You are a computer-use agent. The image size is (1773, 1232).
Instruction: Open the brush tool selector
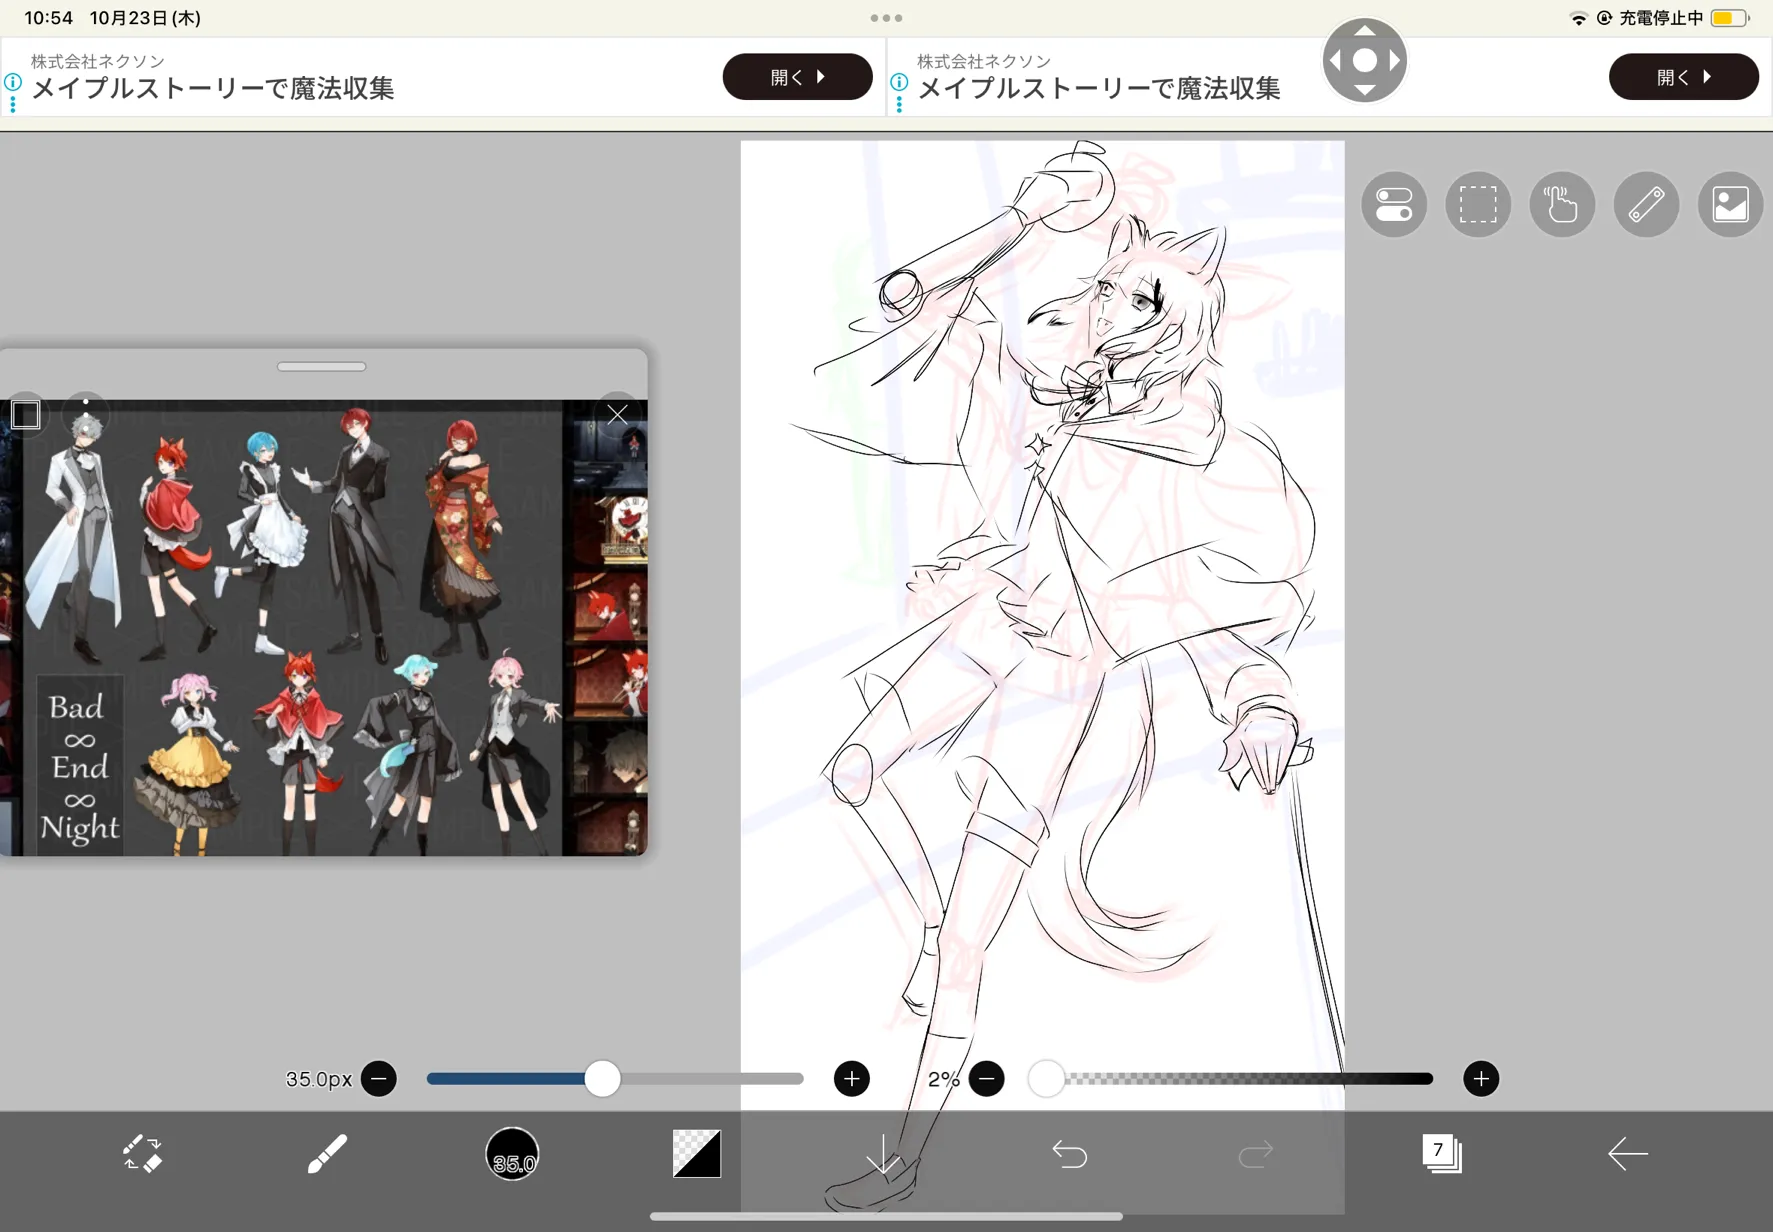point(327,1153)
